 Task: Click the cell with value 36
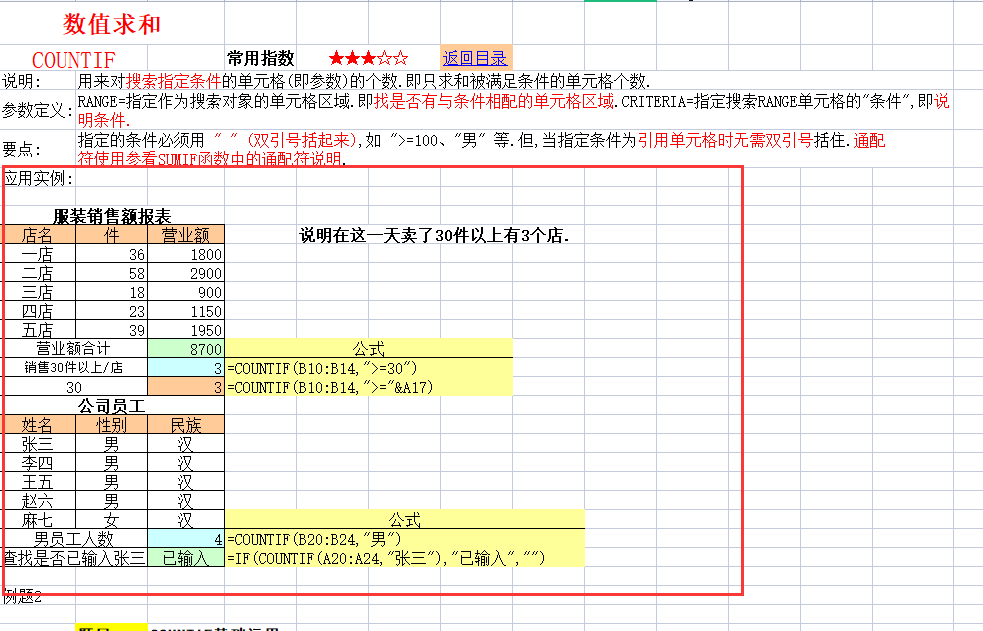pyautogui.click(x=112, y=254)
